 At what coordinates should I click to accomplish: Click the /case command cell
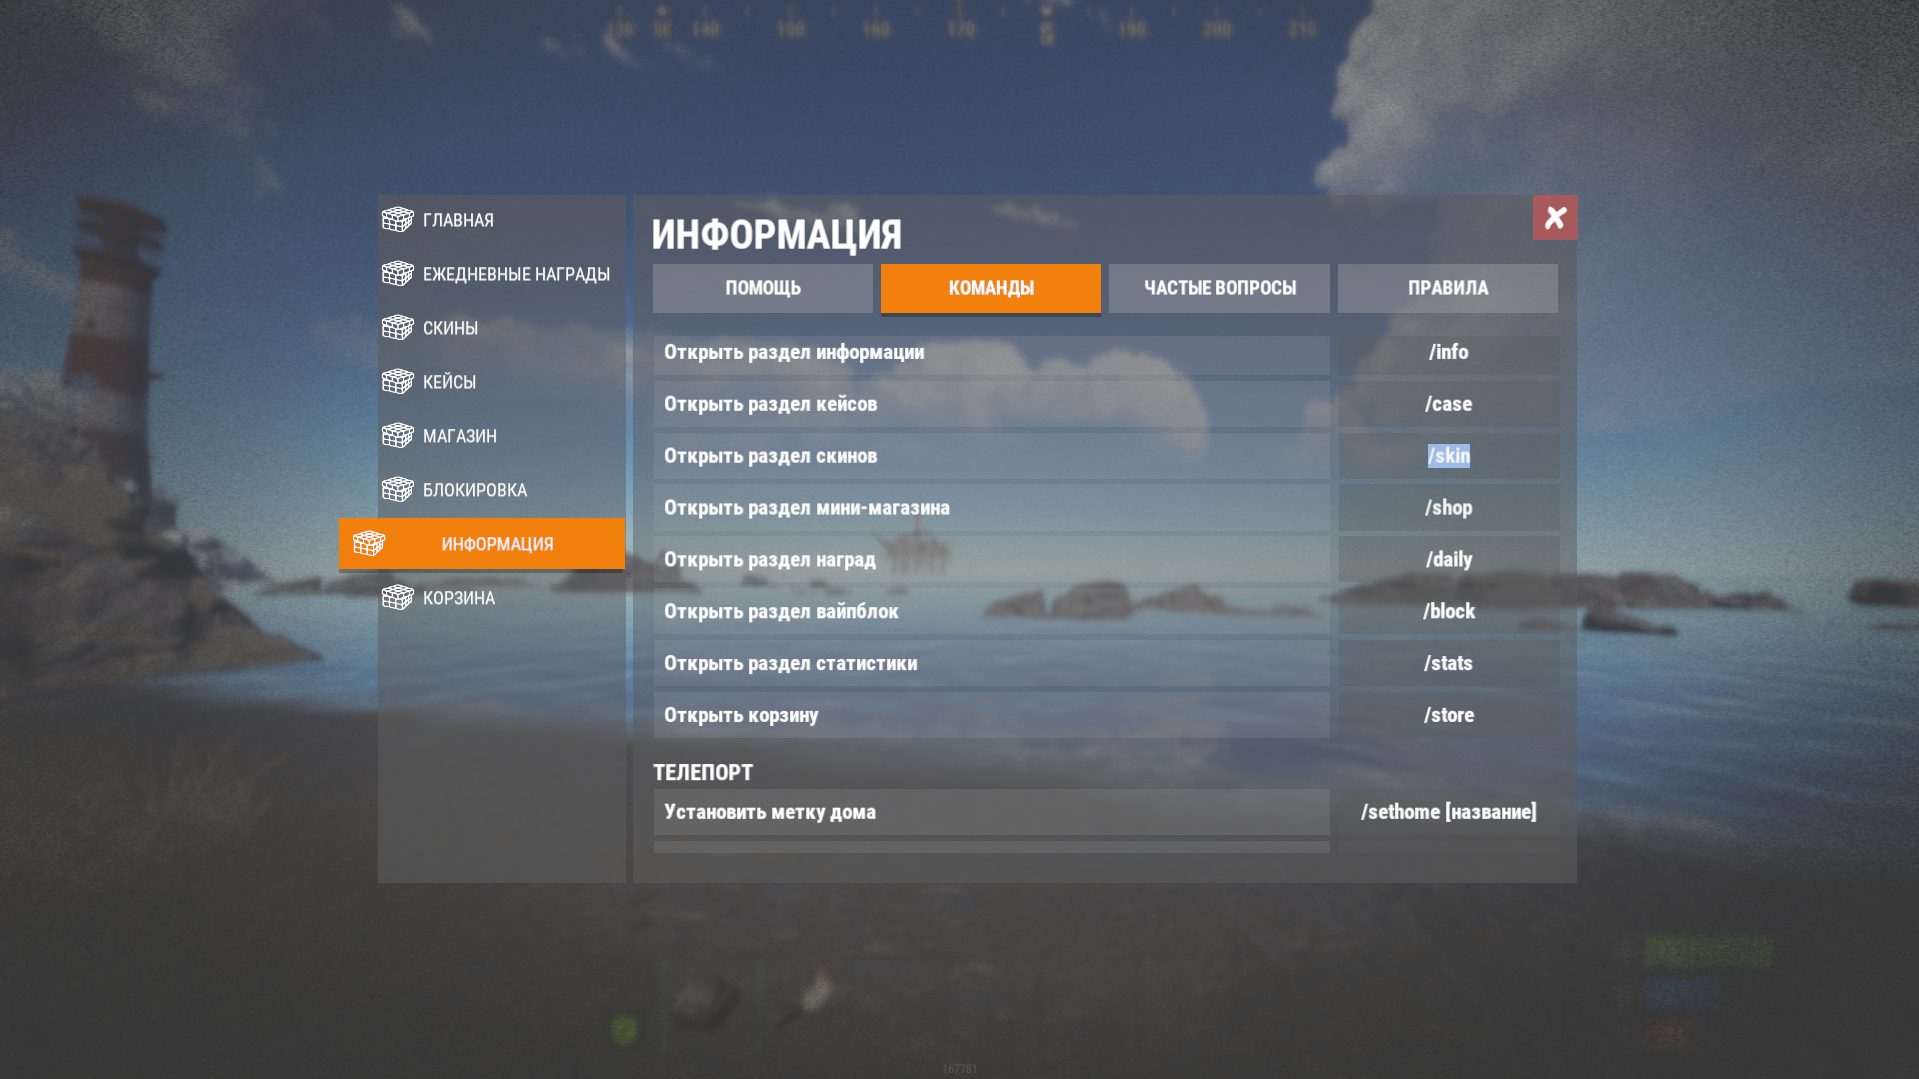1448,405
